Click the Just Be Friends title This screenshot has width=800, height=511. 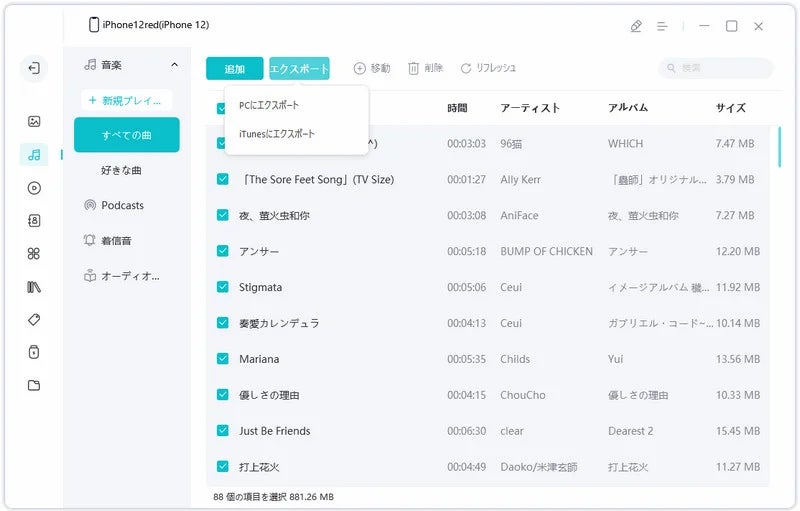[274, 431]
